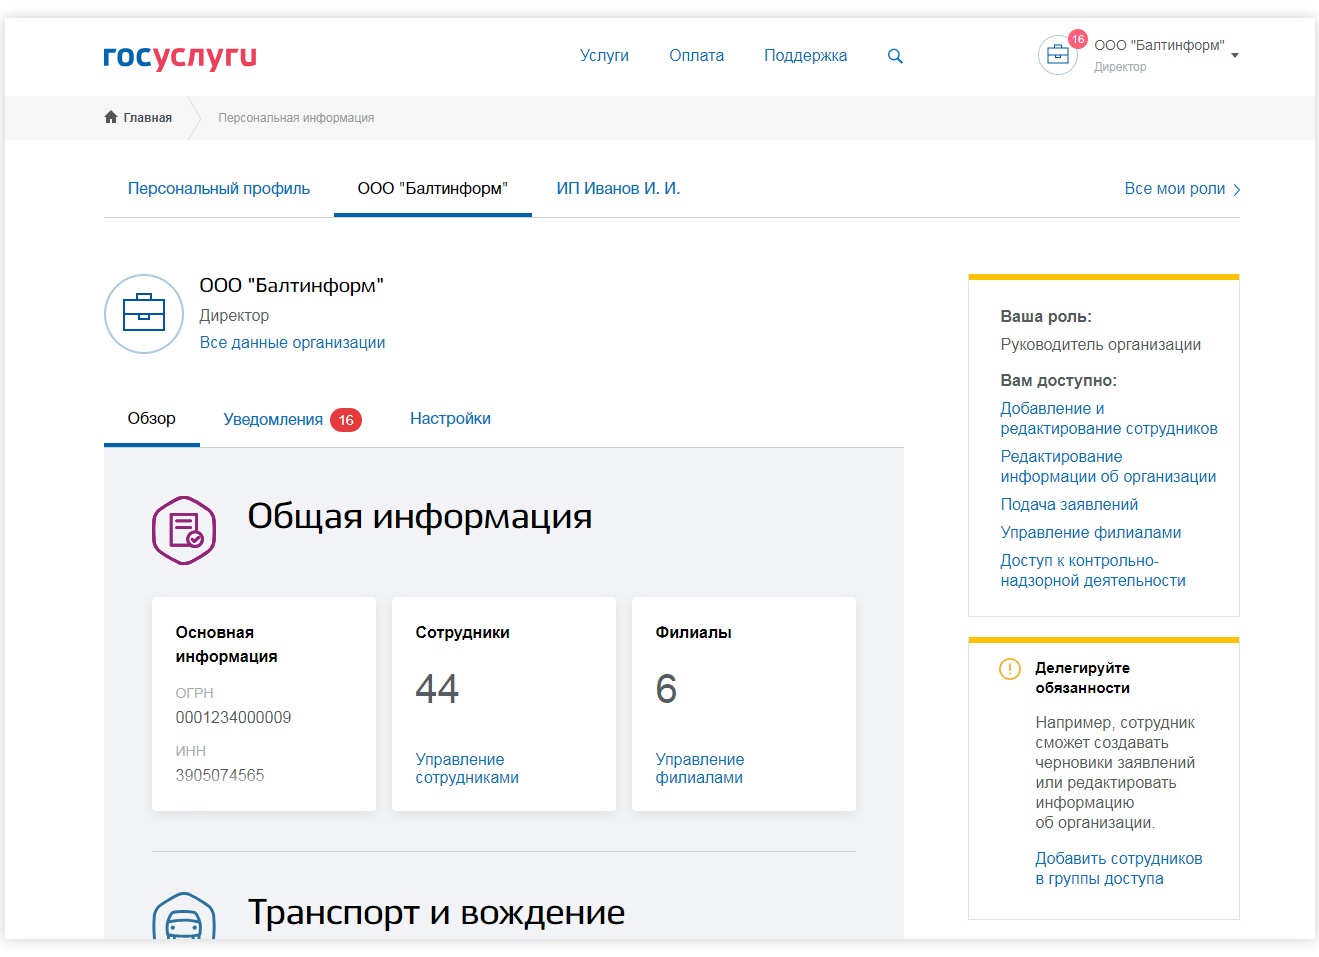This screenshot has width=1319, height=957.
Task: Open the Услуги menu
Action: pyautogui.click(x=604, y=56)
